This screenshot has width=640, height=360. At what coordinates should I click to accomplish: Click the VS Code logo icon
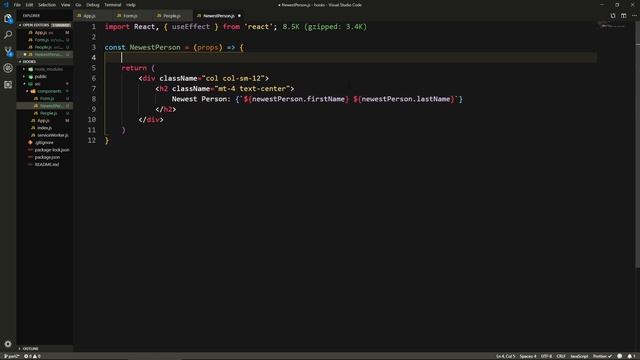pos(6,5)
